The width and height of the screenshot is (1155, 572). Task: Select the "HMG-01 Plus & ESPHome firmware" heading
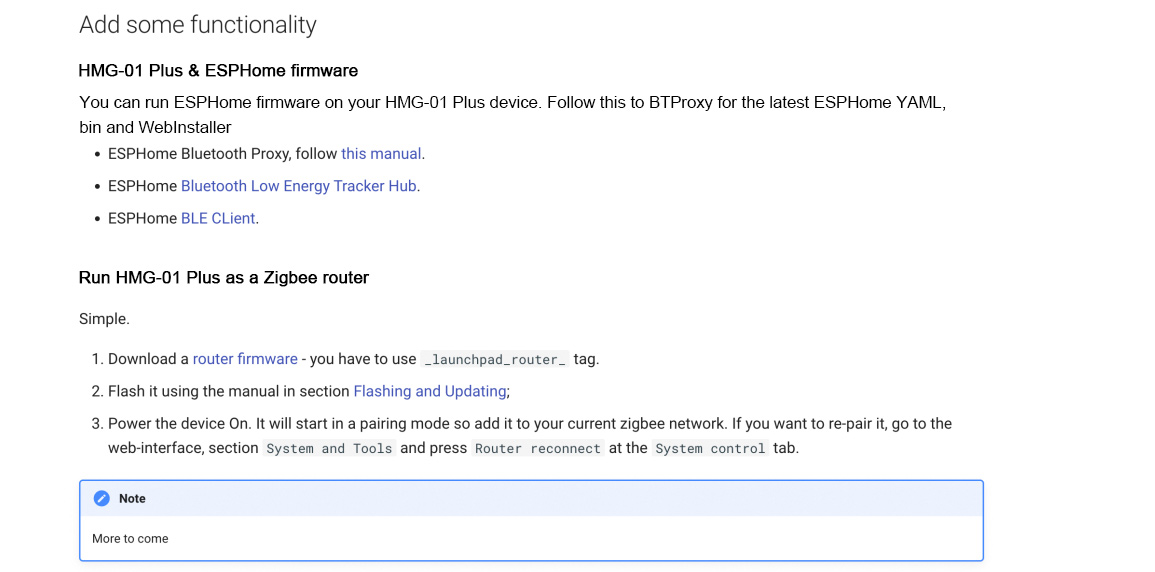point(218,71)
